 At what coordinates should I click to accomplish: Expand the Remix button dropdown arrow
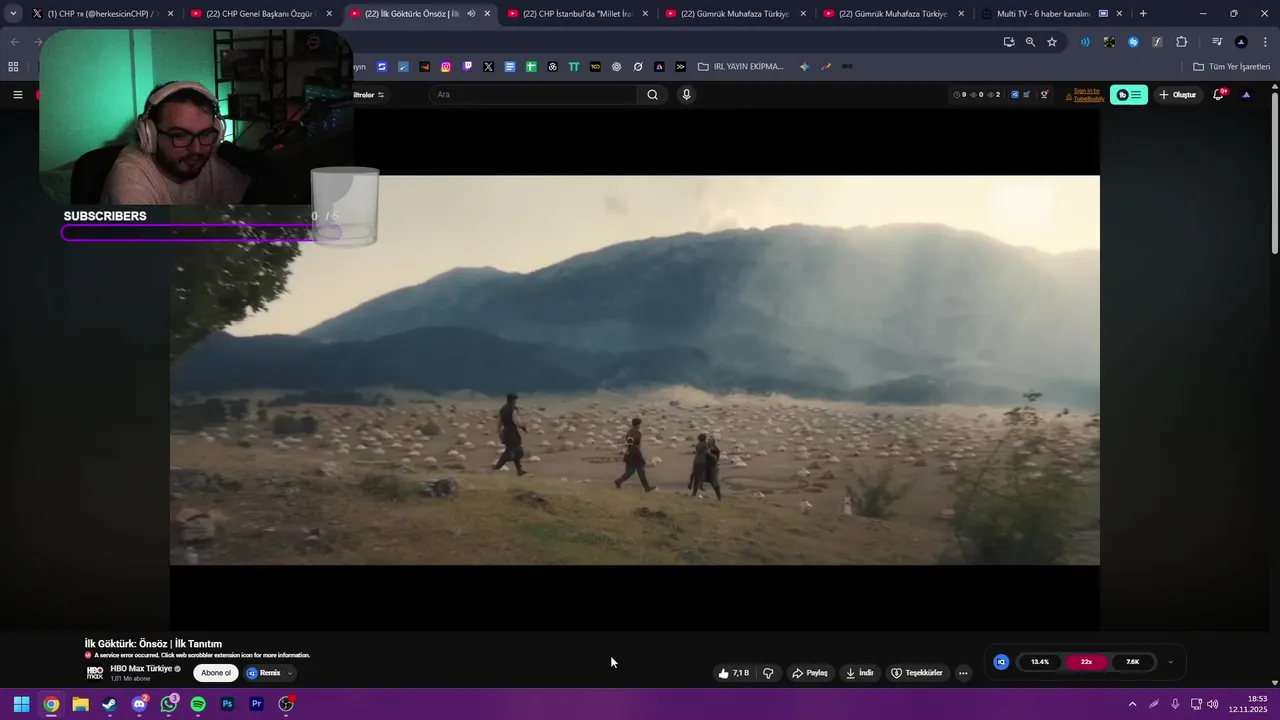tap(290, 673)
